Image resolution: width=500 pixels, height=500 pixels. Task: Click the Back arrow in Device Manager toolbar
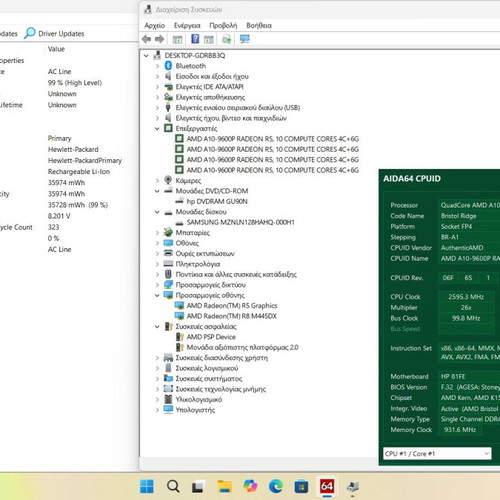(x=146, y=39)
